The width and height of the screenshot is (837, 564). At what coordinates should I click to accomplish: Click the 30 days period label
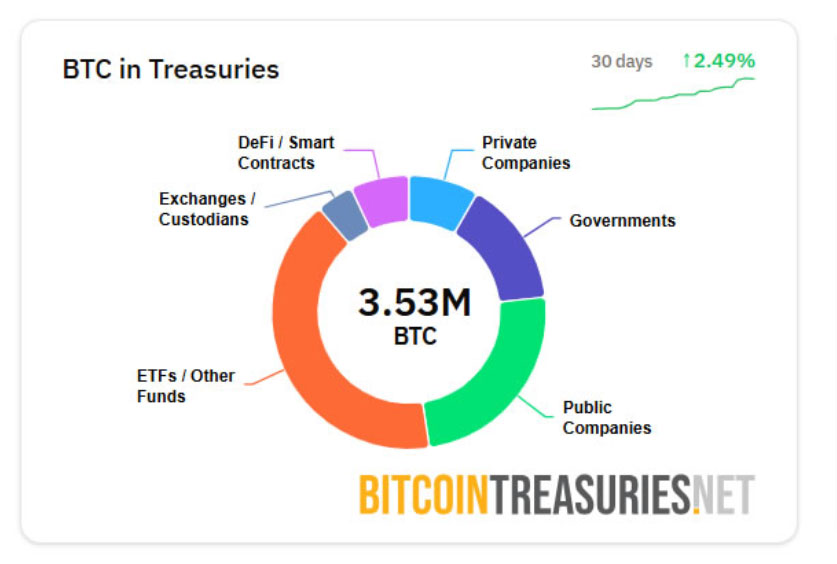[621, 62]
